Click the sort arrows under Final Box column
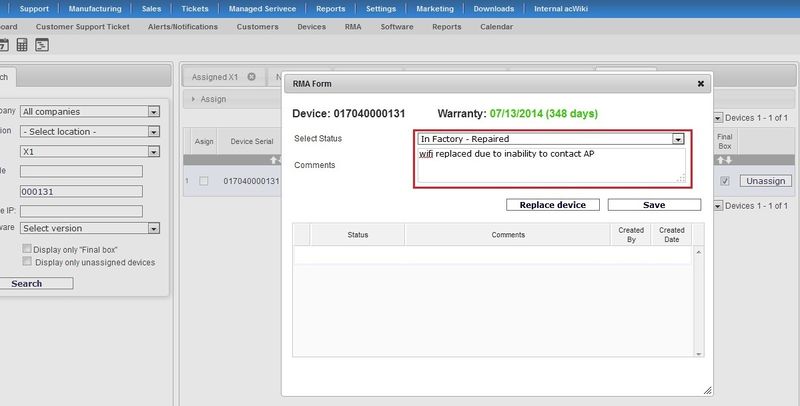 click(725, 160)
